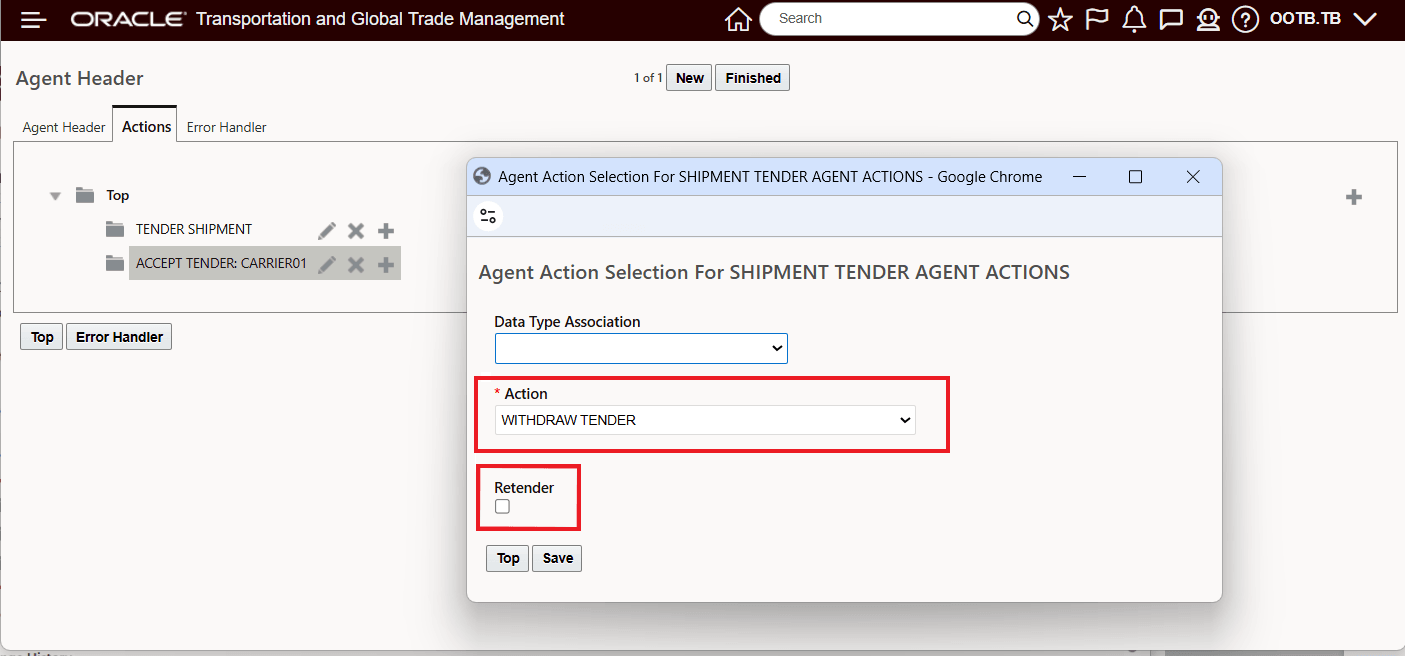This screenshot has width=1405, height=656.
Task: Click the search magnifier icon
Action: coord(1025,19)
